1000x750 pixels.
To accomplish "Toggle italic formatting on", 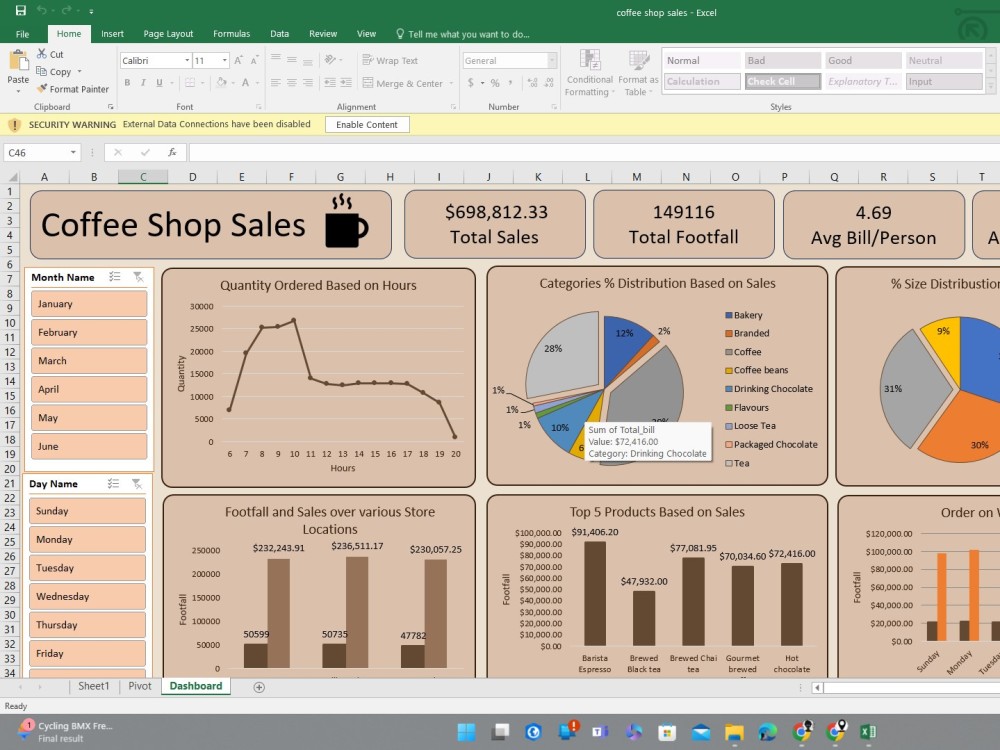I will click(x=144, y=82).
